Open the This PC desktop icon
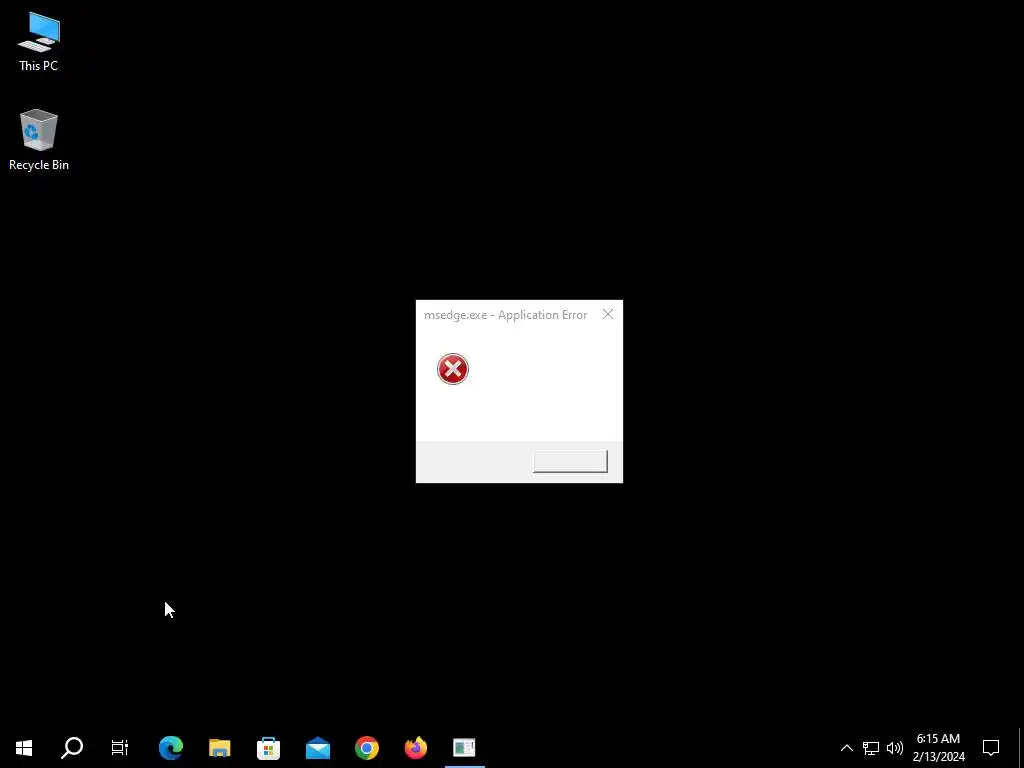 [x=39, y=42]
